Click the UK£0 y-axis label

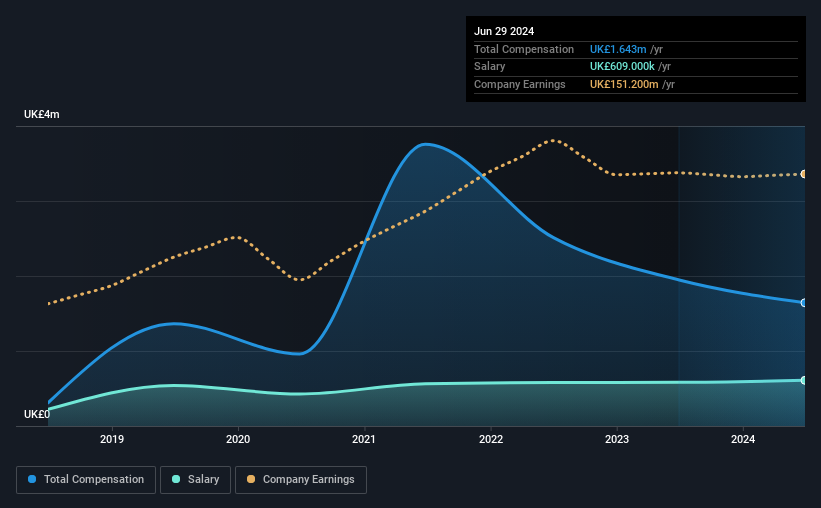point(37,414)
